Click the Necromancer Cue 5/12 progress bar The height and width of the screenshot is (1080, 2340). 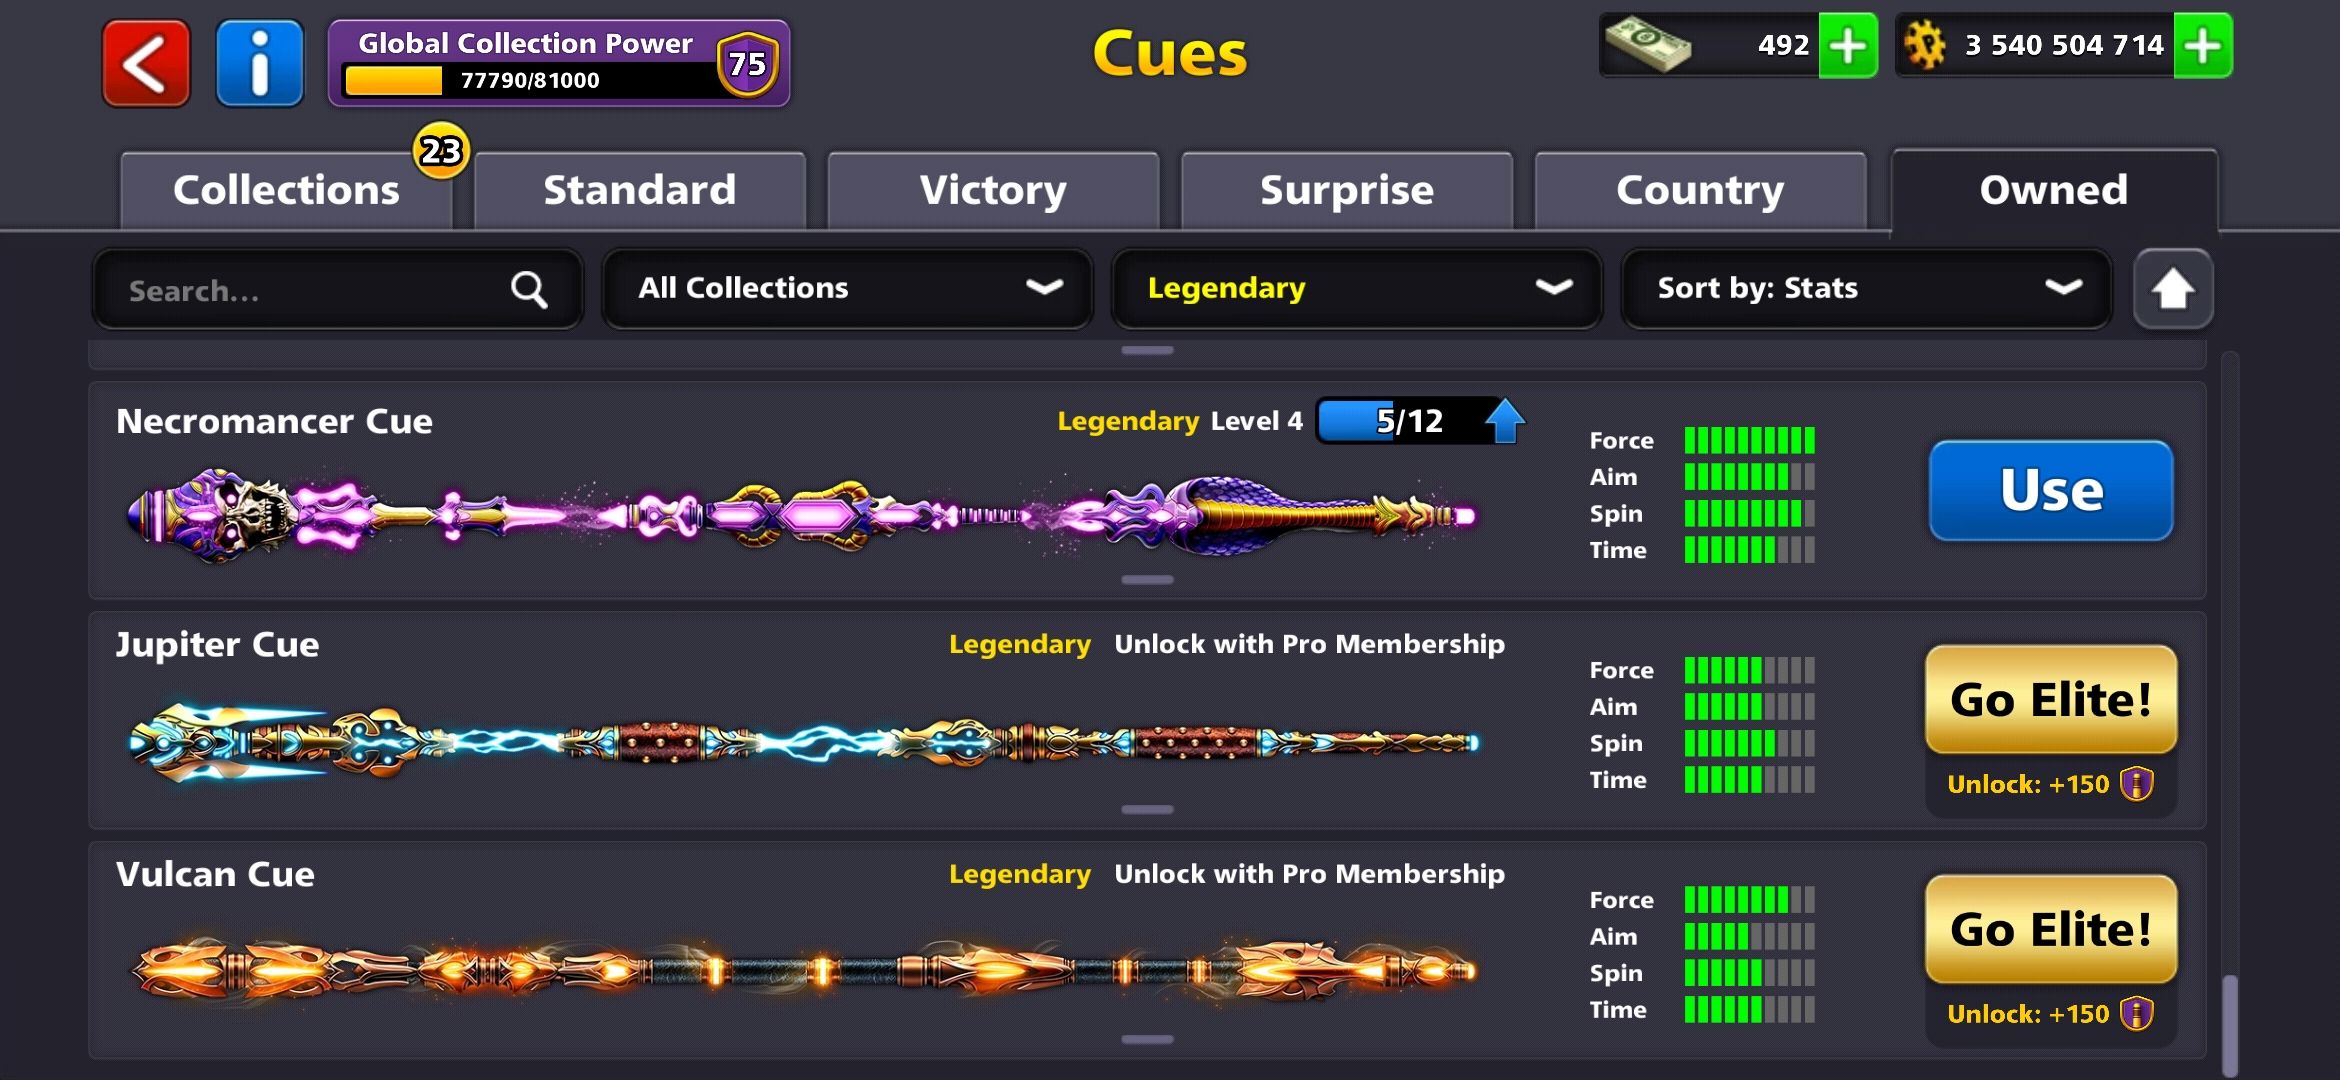tap(1410, 421)
